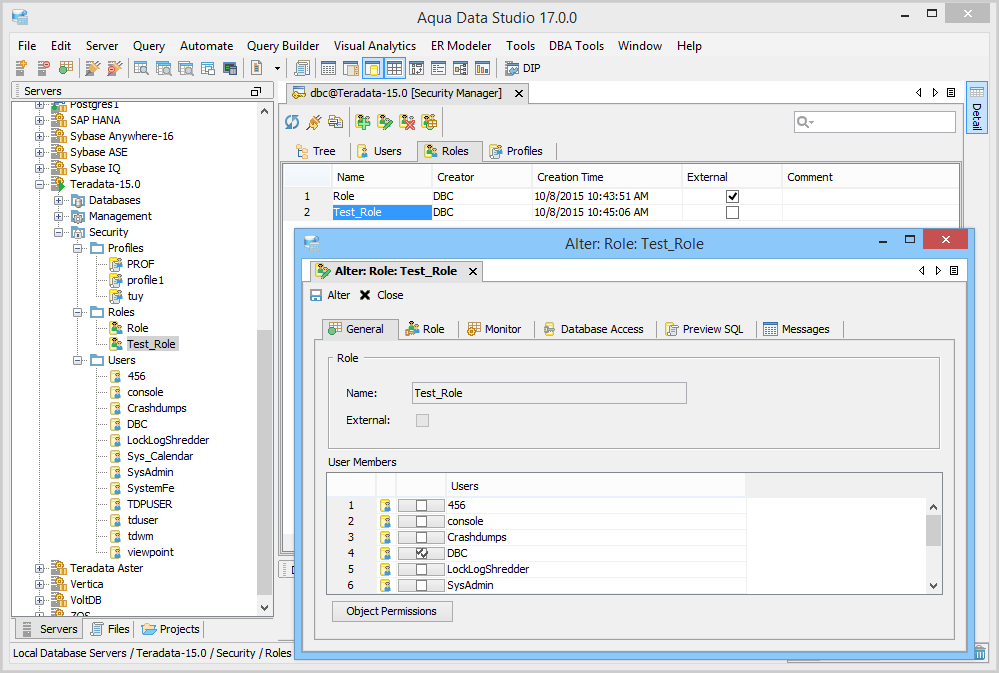Click the plug icon in the Security Manager toolbar

pyautogui.click(x=313, y=122)
